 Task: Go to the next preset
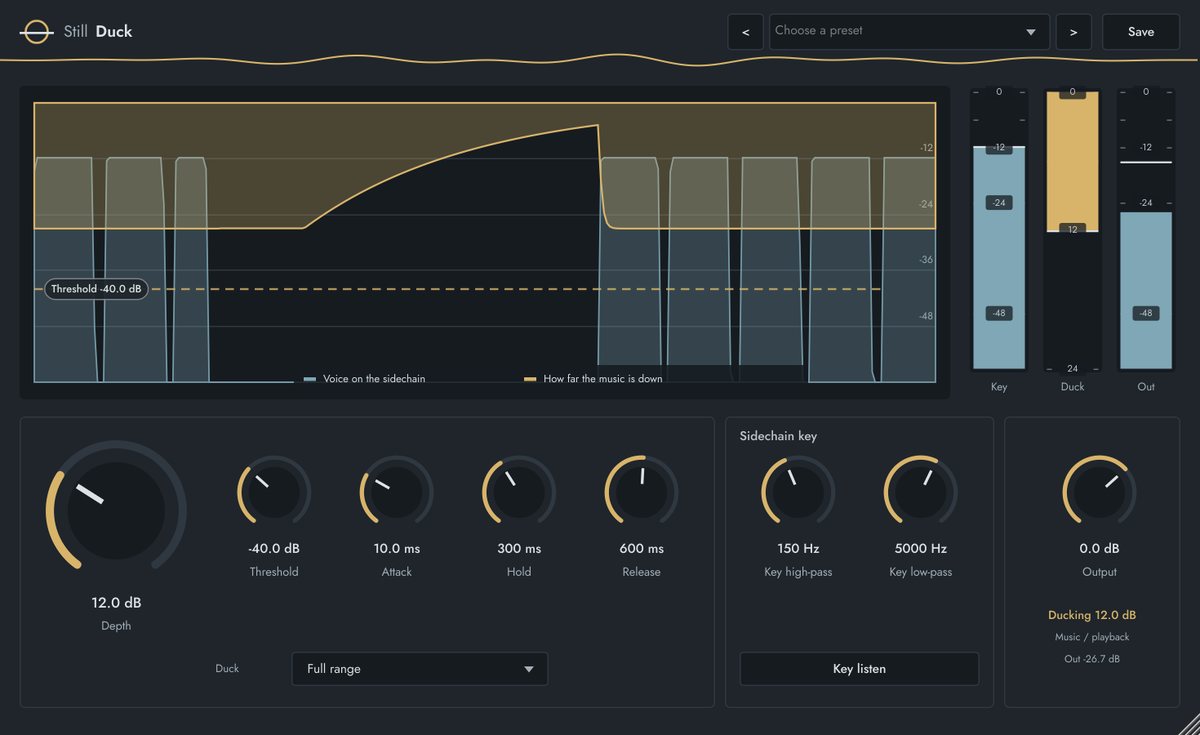pos(1073,32)
